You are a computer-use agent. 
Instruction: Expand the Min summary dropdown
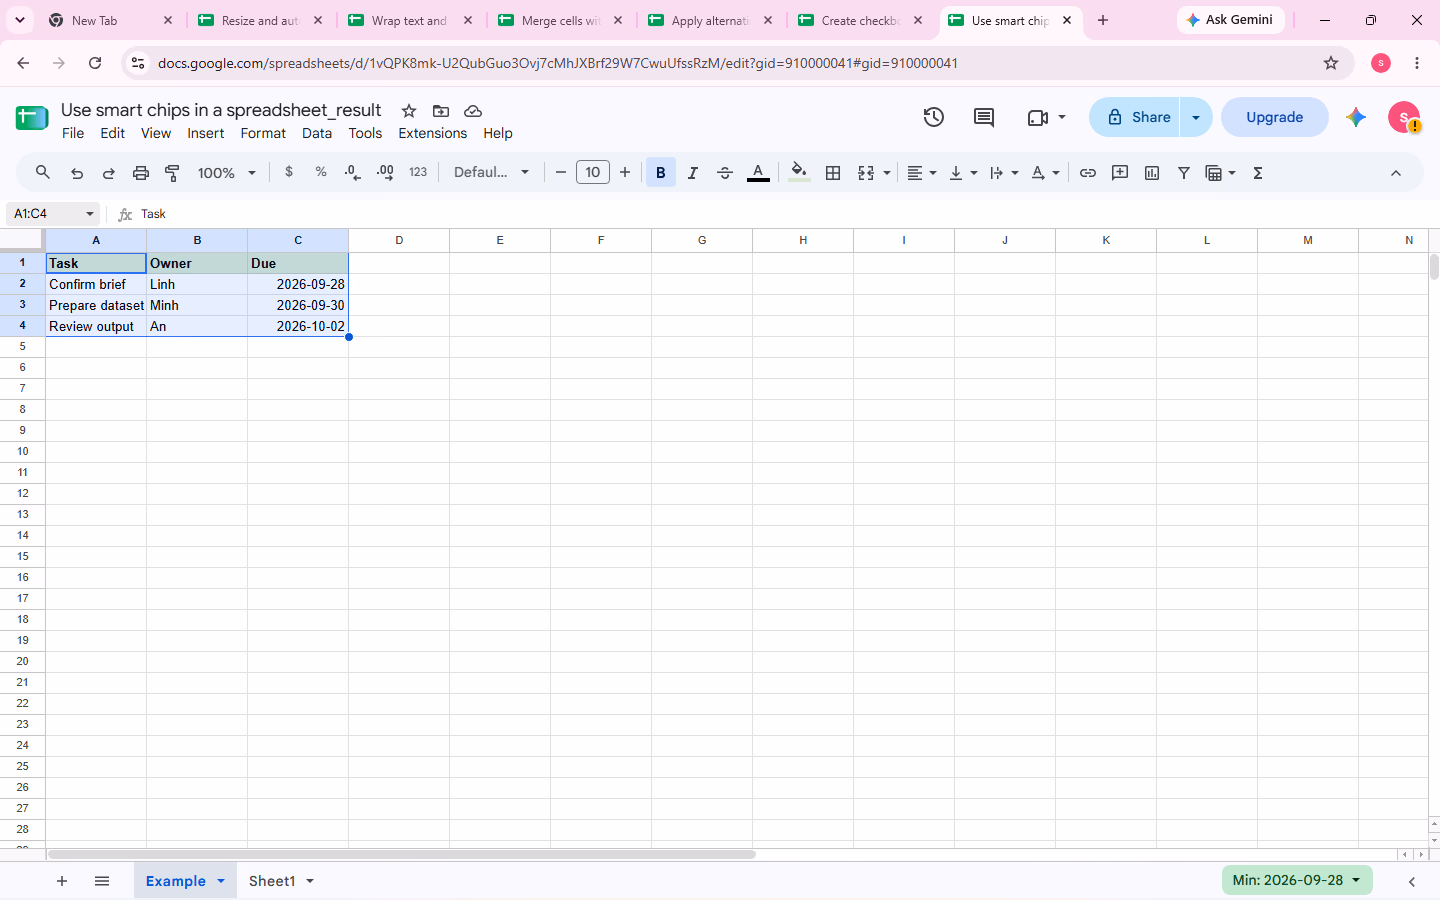[x=1297, y=881]
